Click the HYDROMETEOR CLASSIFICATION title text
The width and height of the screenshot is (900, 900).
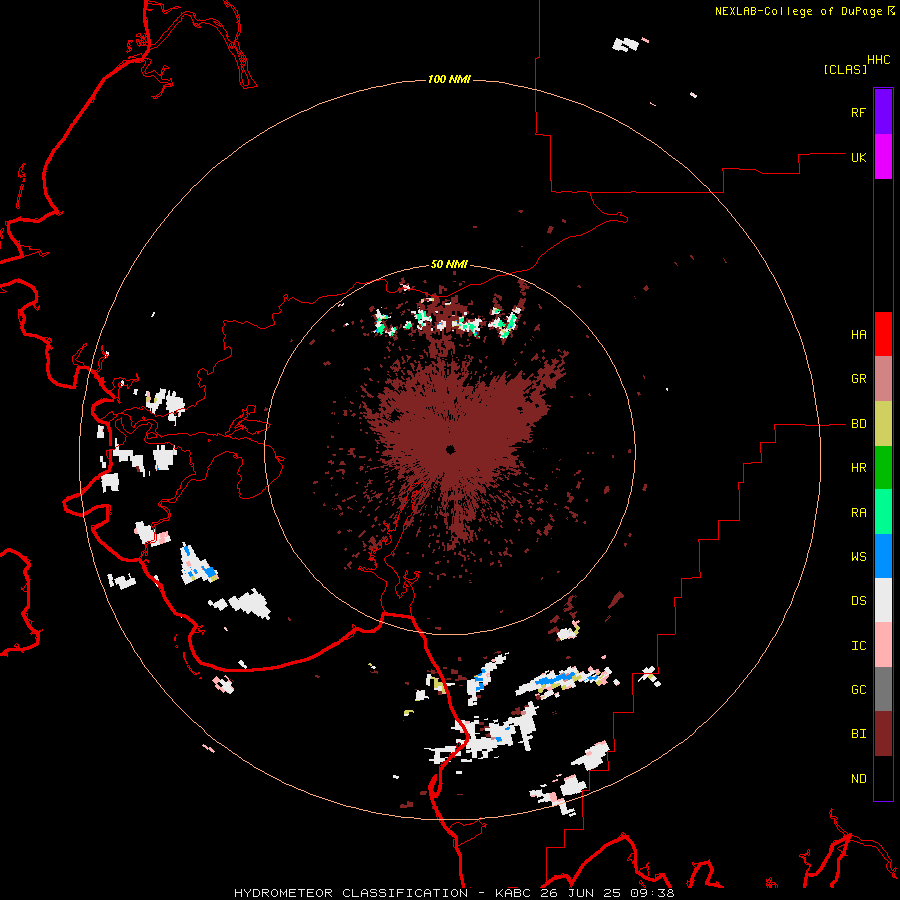[351, 893]
